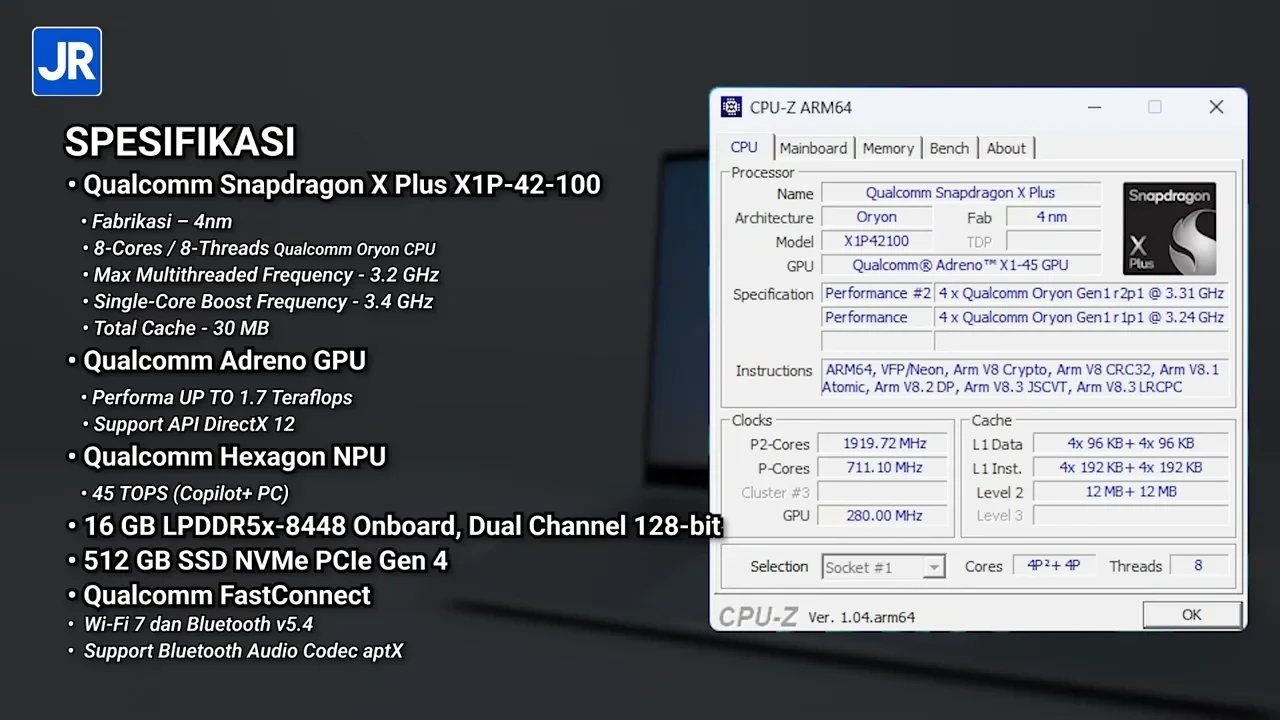
Task: Click the SPESIFIKASI heading
Action: pyautogui.click(x=180, y=142)
